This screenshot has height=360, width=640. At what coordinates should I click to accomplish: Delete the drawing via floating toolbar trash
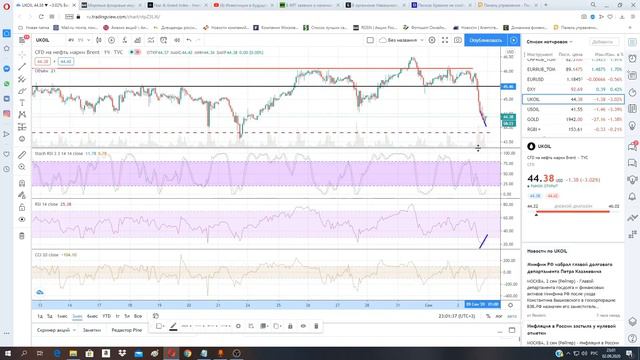pos(316,326)
